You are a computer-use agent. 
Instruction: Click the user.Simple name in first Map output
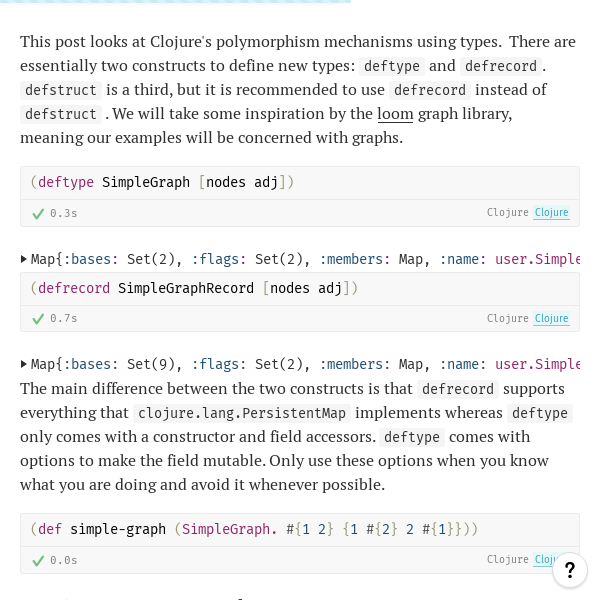click(x=537, y=259)
